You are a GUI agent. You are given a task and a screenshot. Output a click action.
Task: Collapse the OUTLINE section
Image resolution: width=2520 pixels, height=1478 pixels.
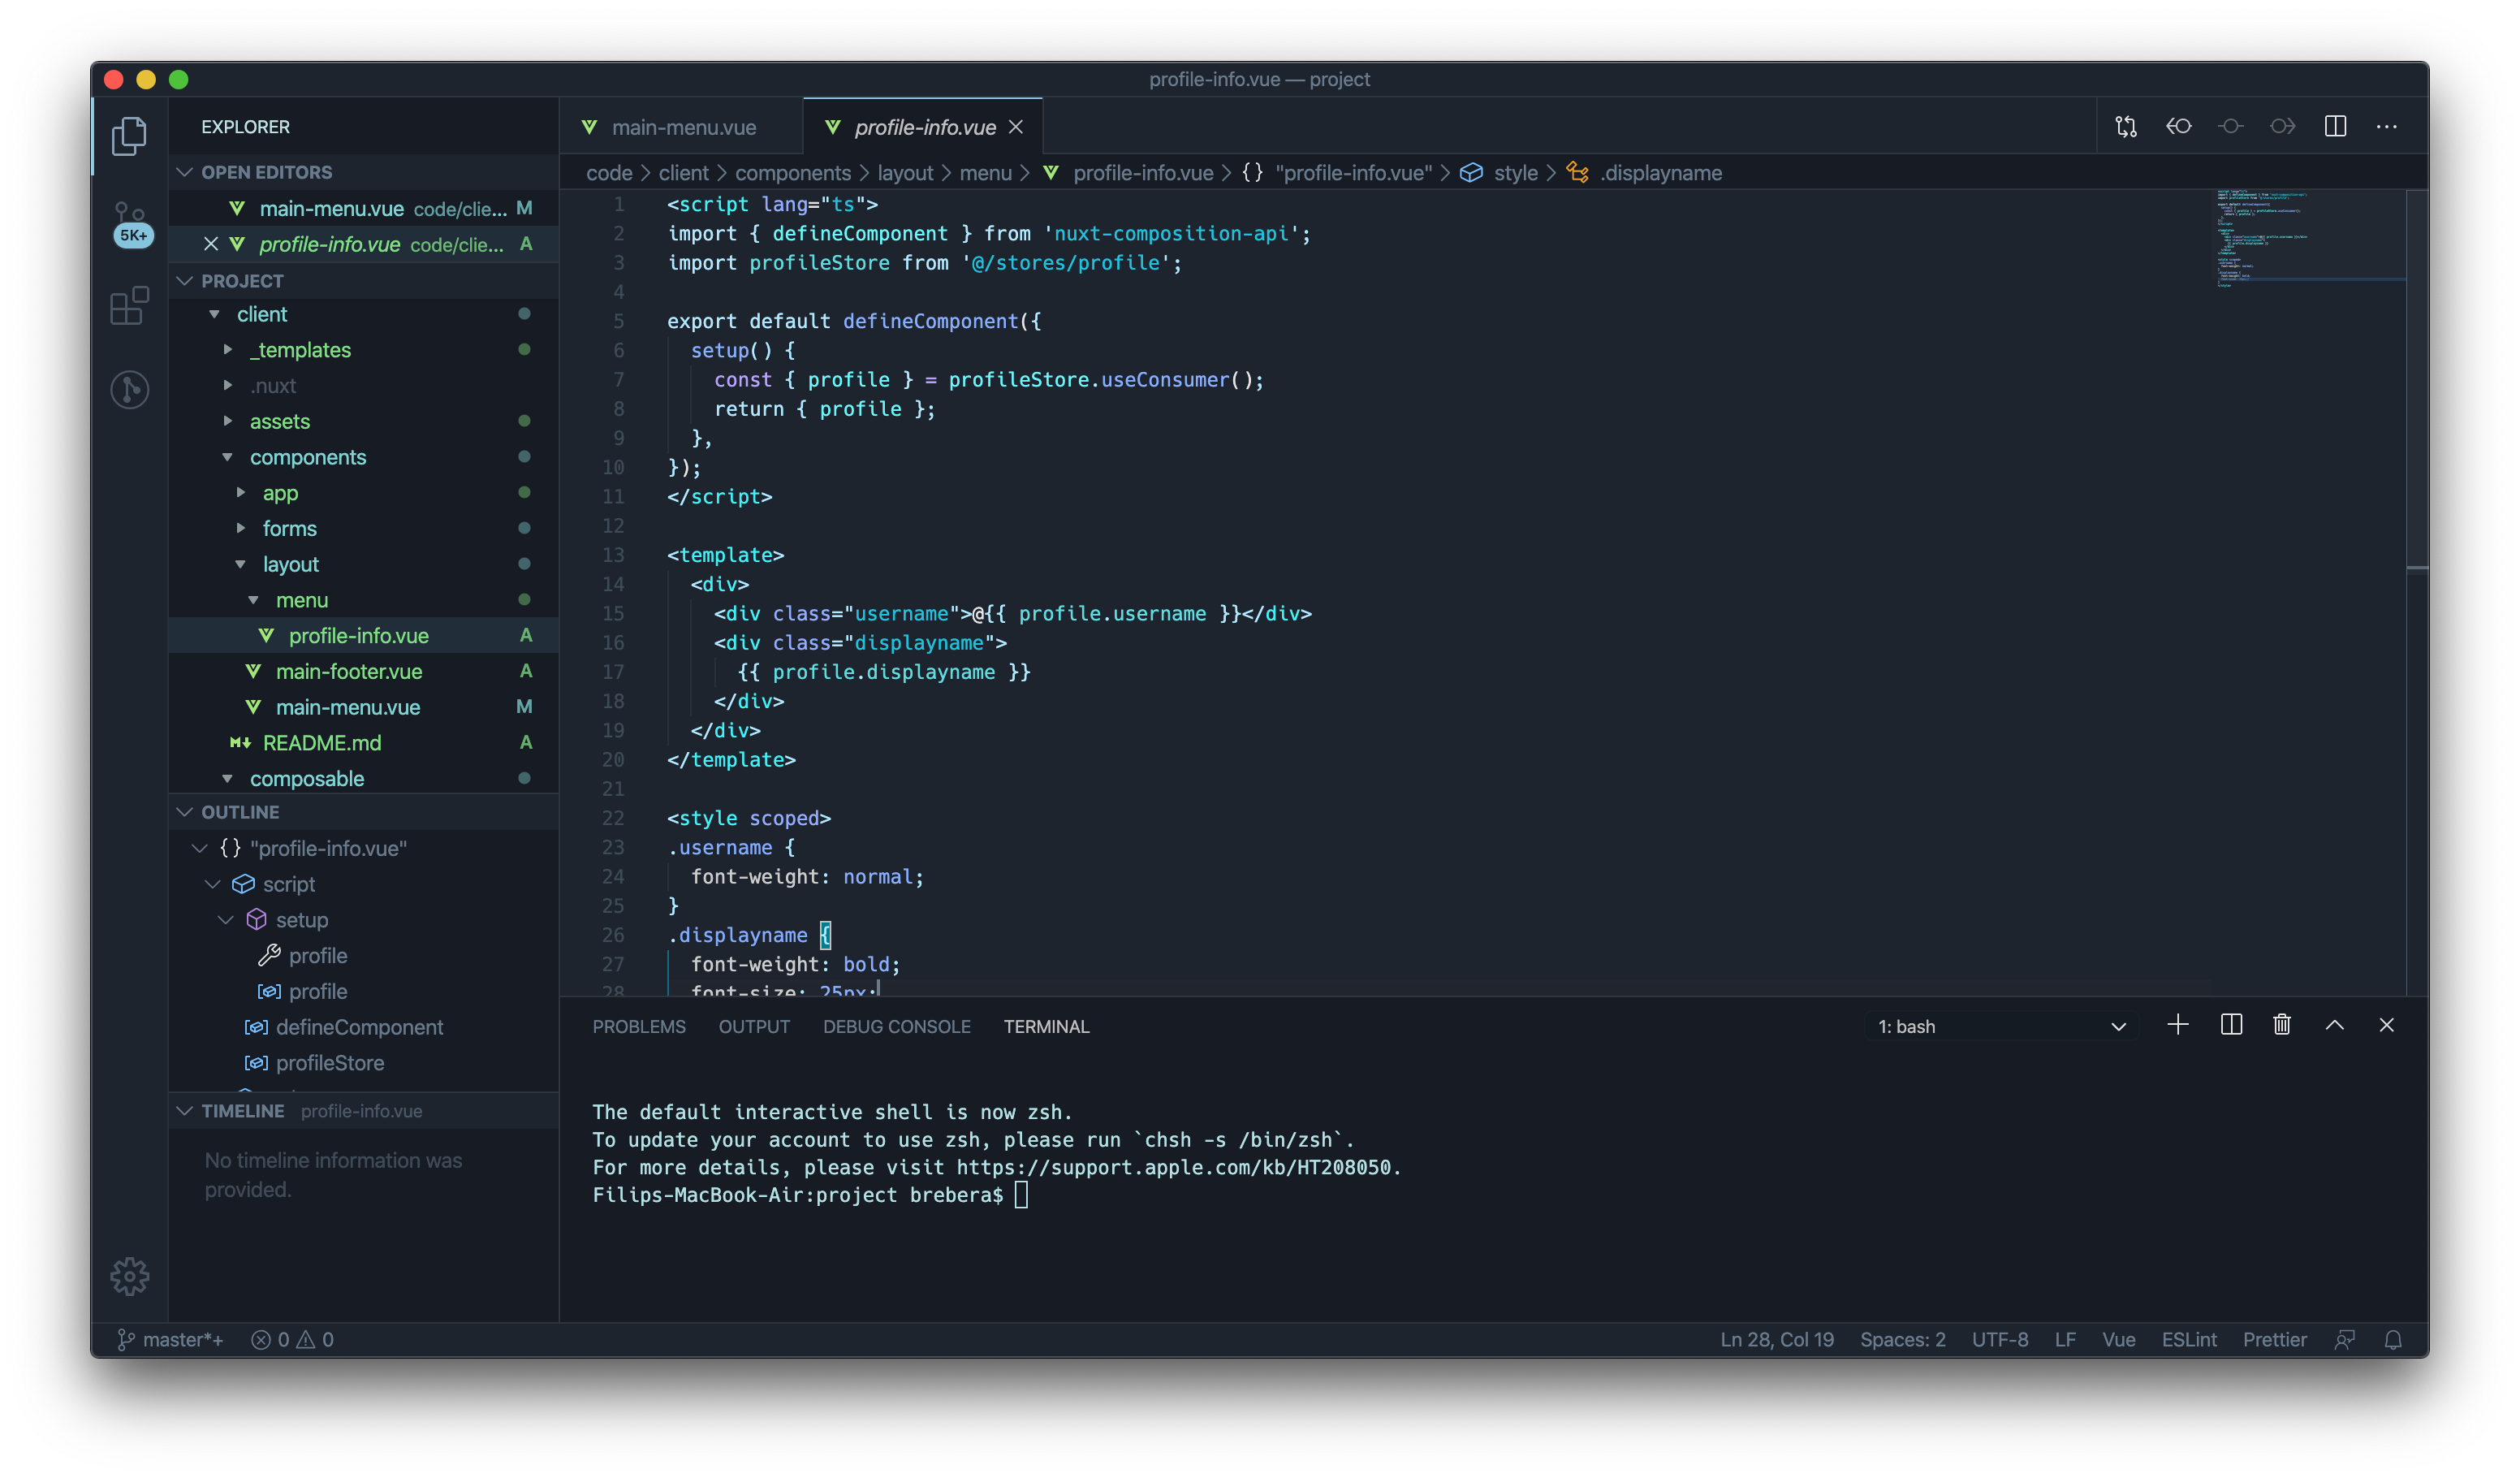tap(240, 812)
